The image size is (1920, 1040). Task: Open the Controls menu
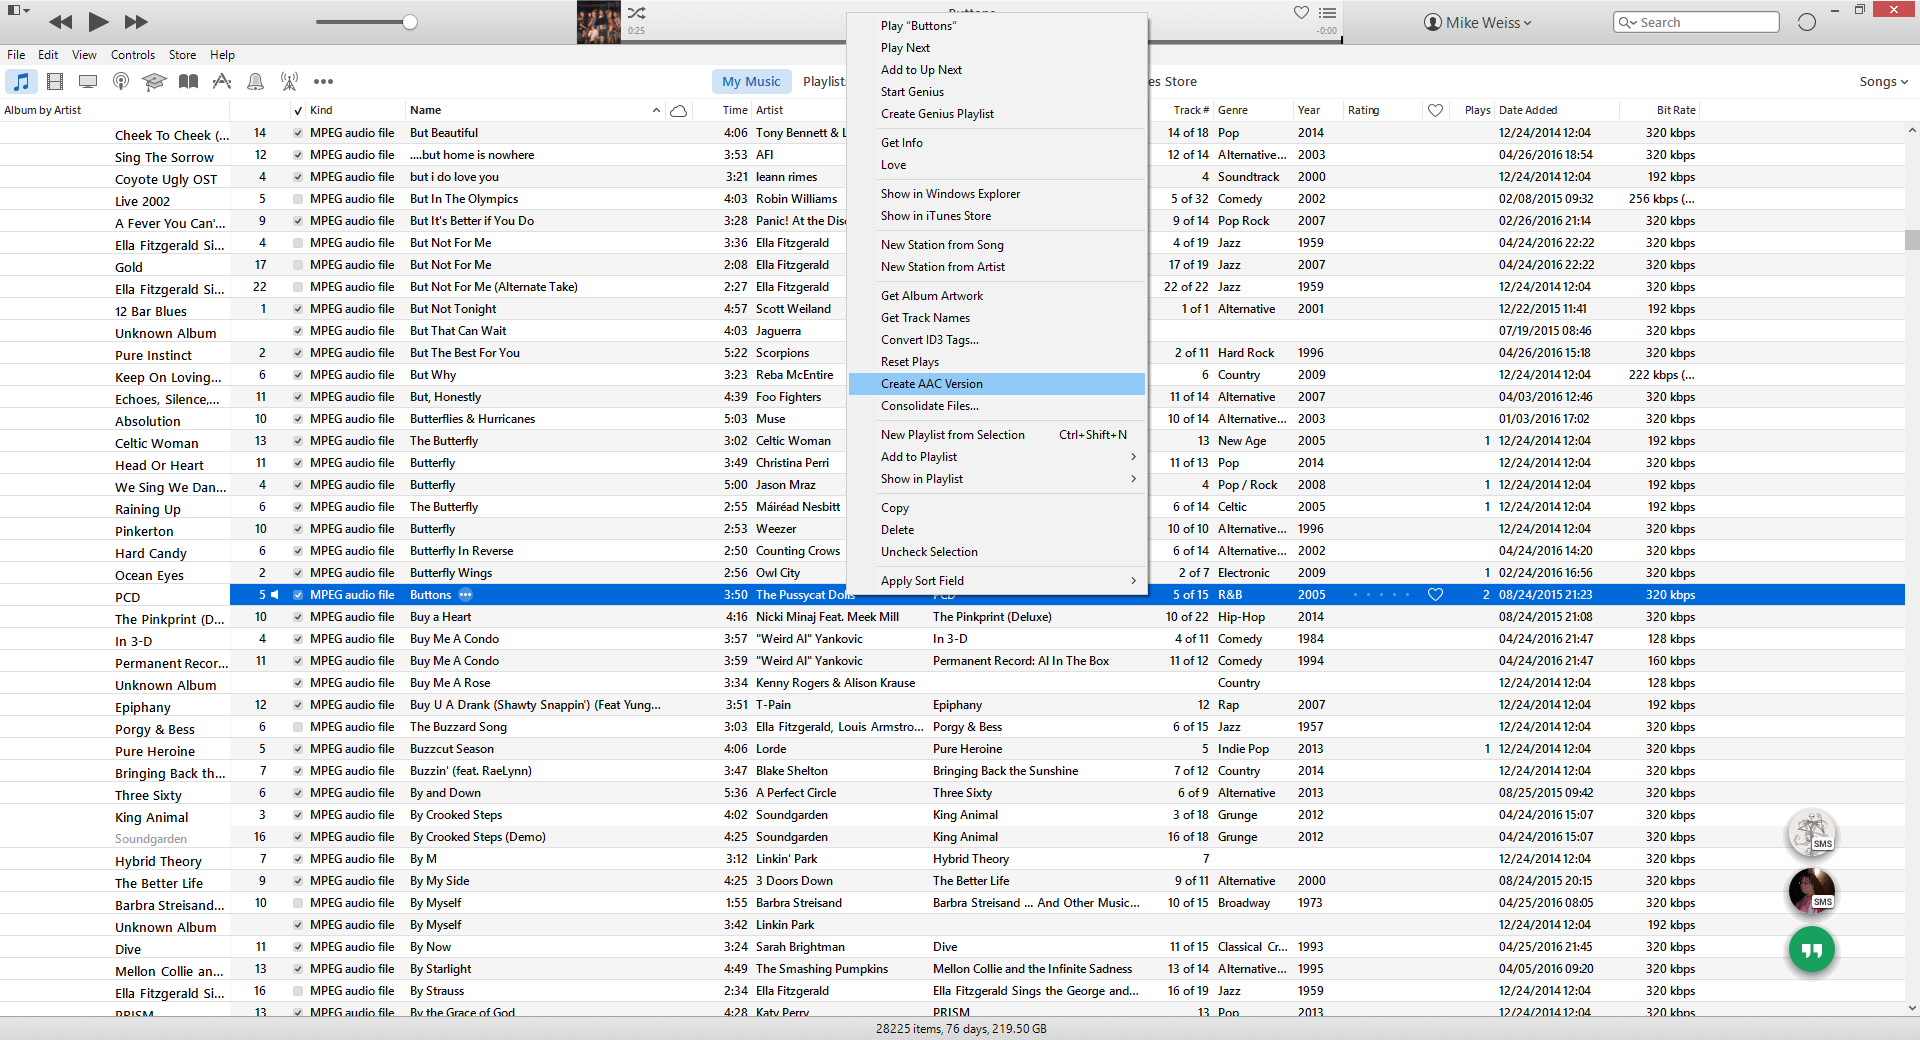[x=133, y=55]
